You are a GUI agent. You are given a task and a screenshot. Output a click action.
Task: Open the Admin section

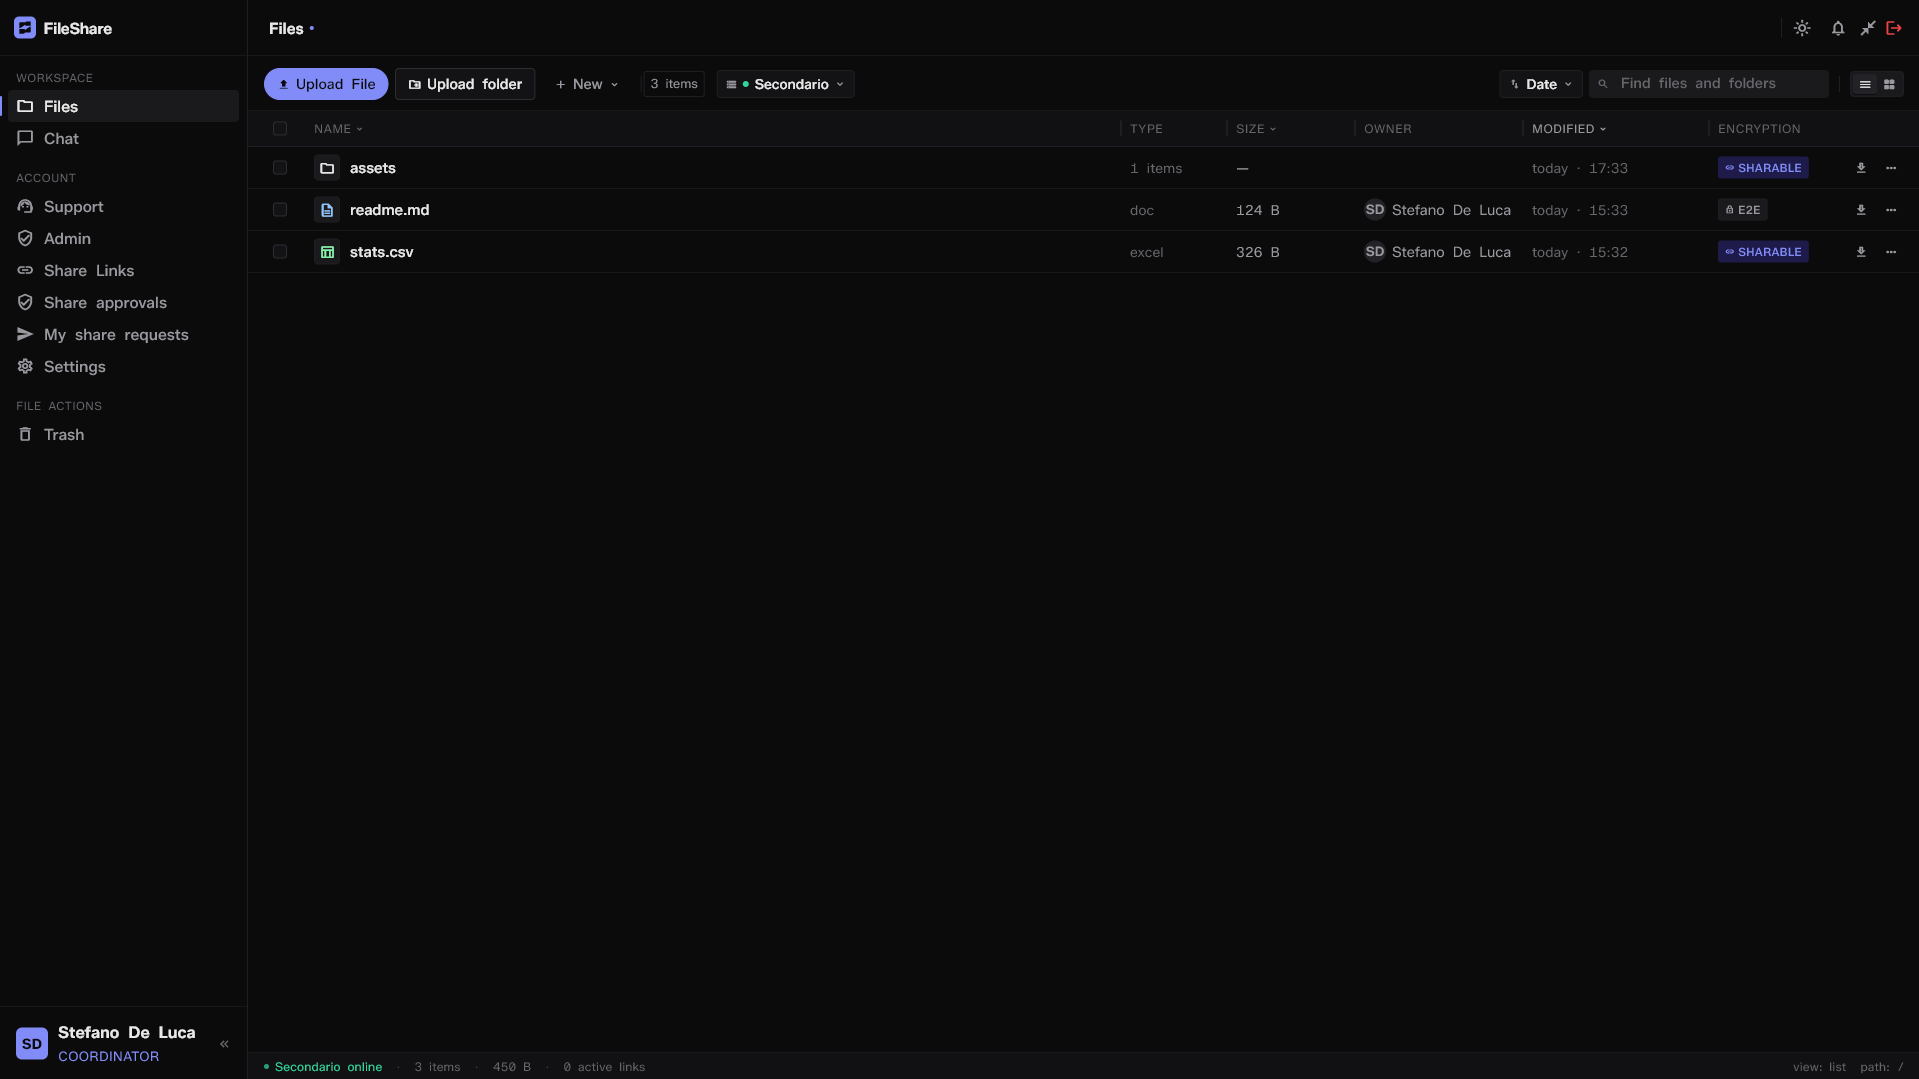(123, 238)
